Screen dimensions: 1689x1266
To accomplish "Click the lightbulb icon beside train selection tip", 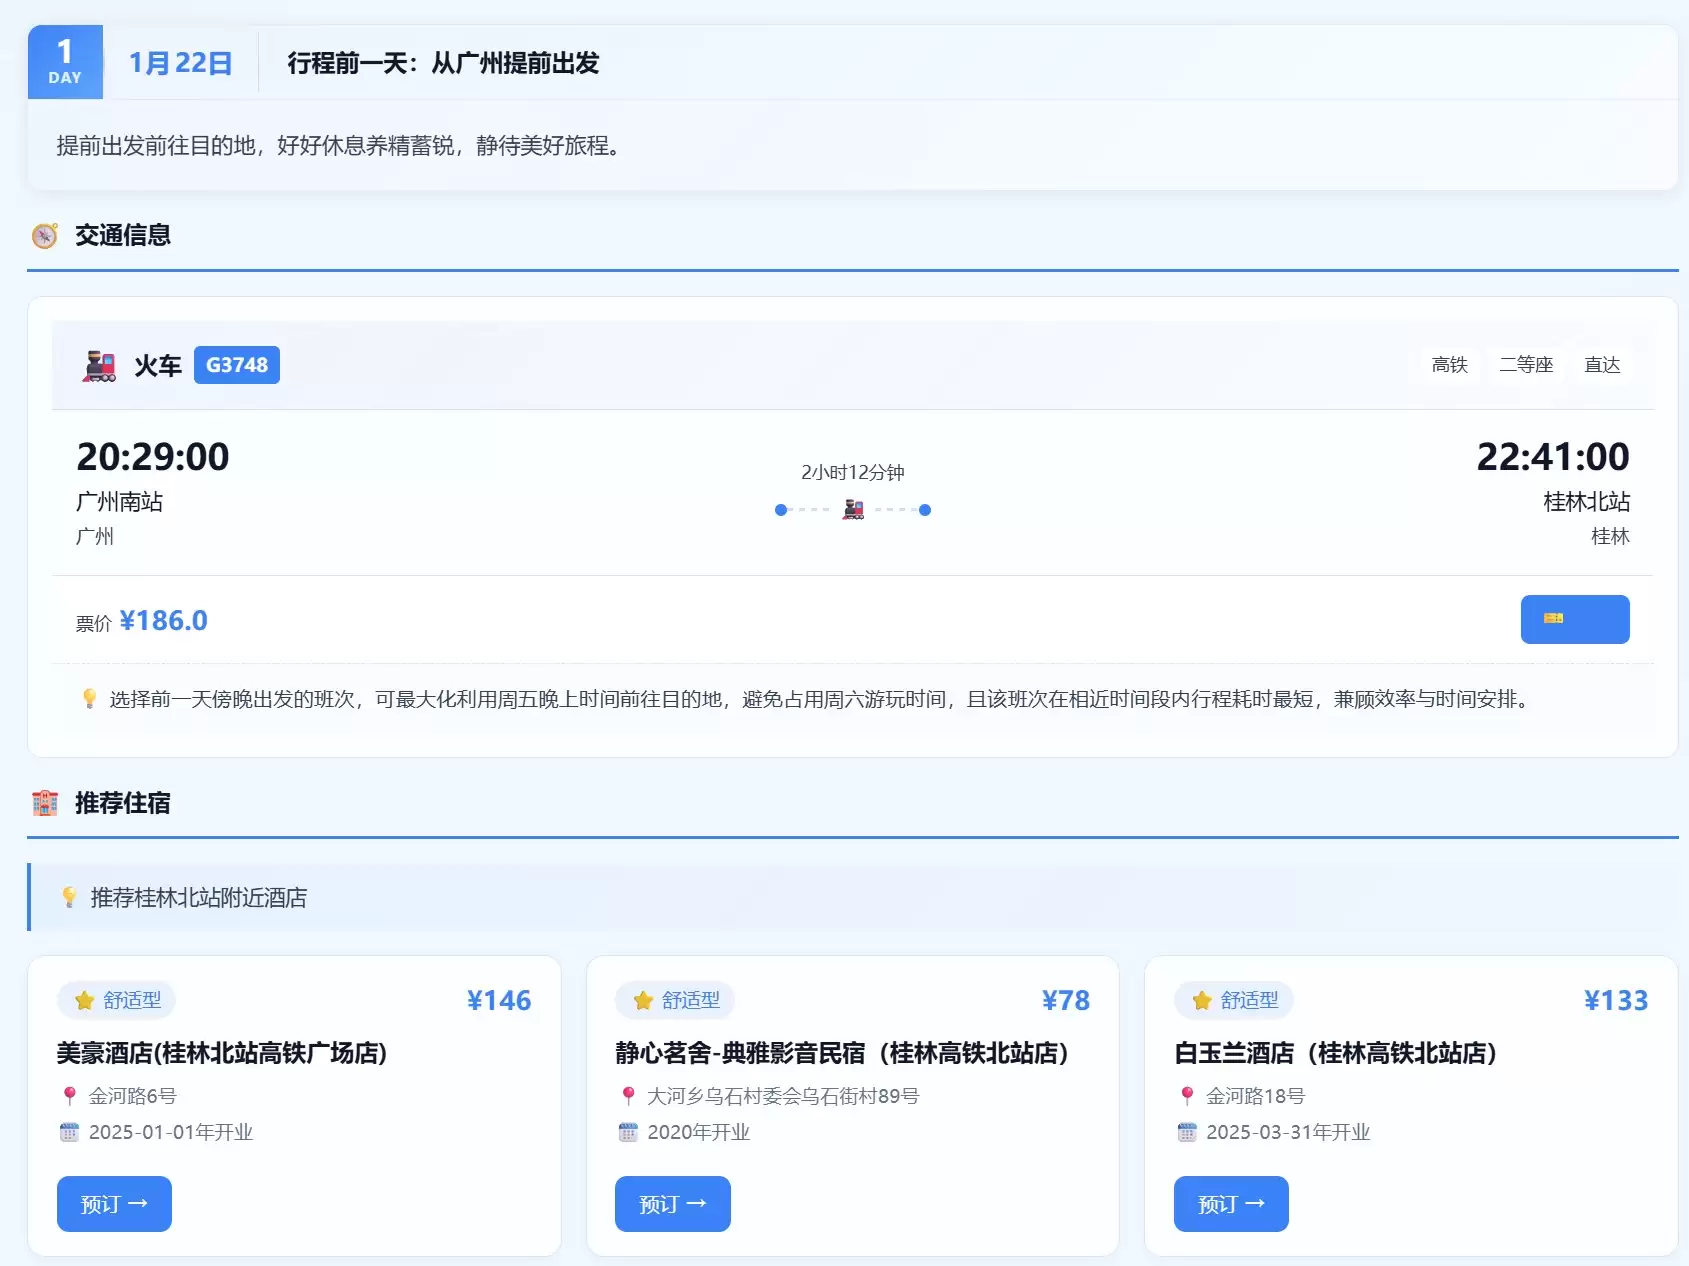I will point(89,699).
